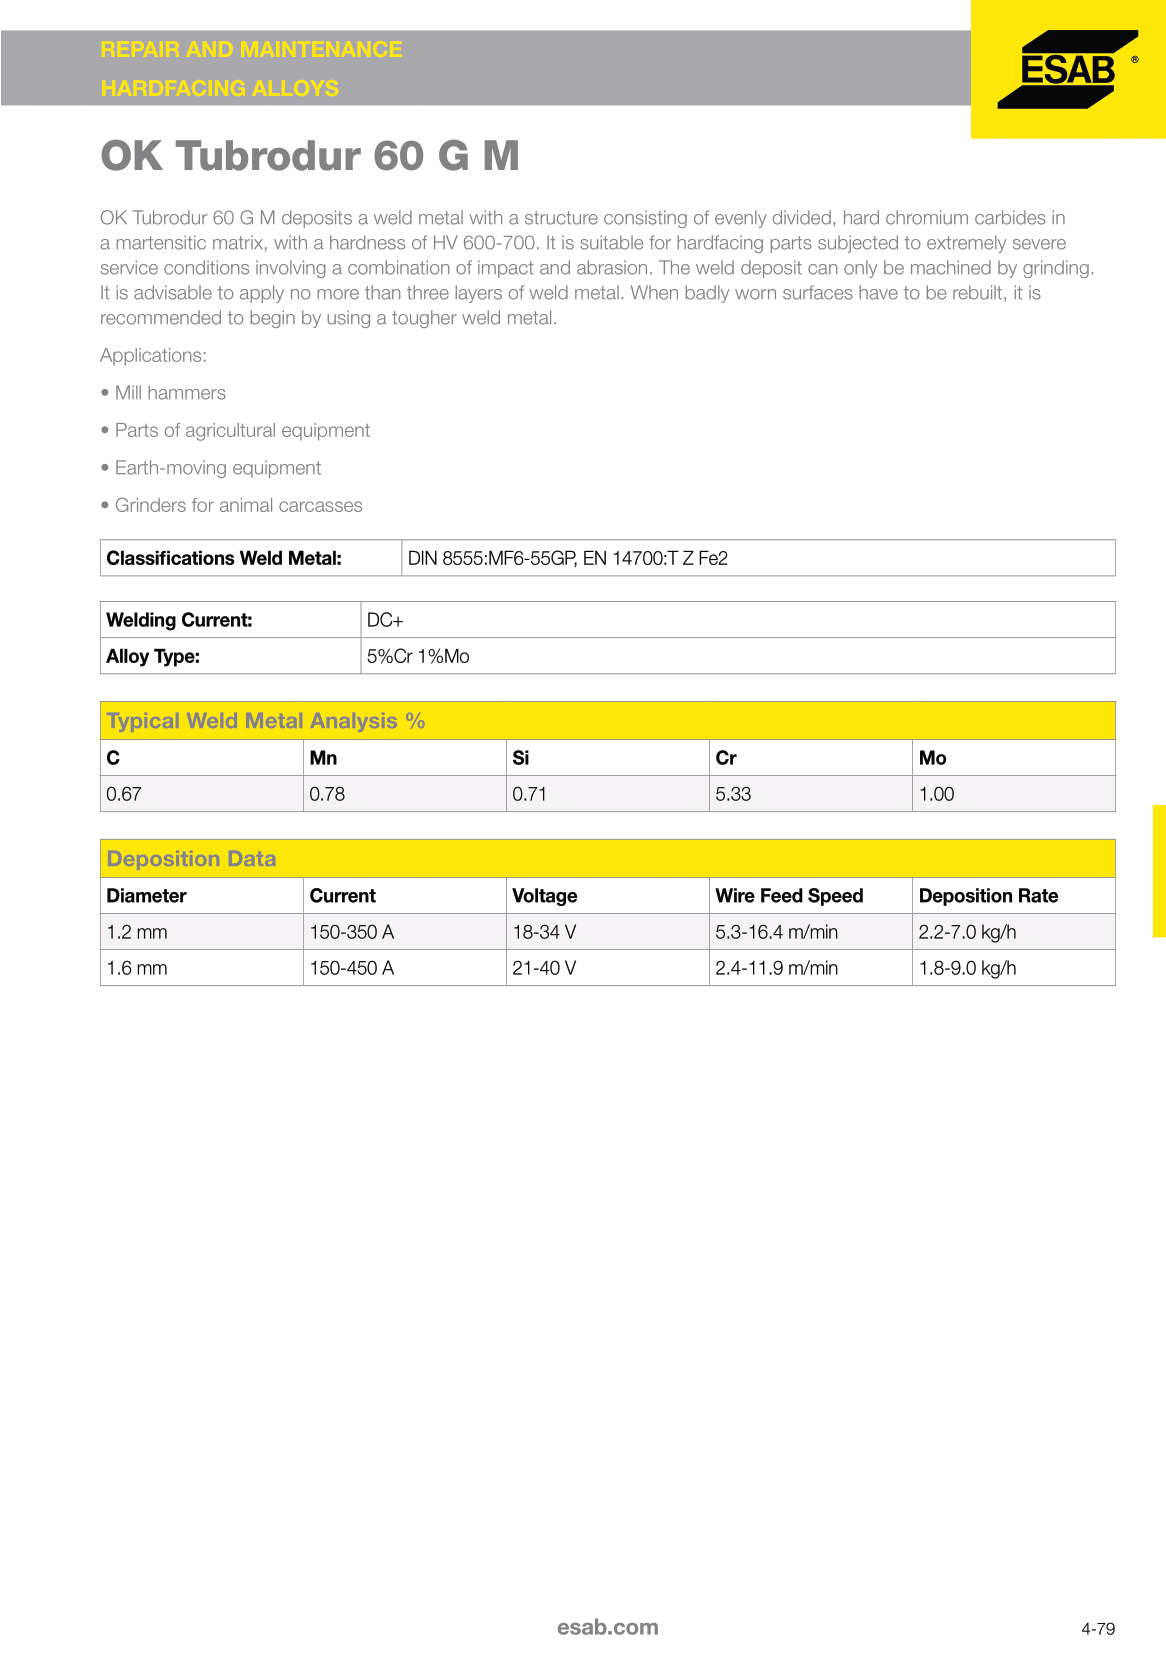Click the 'Mo' column header
This screenshot has width=1166, height=1654.
click(1014, 758)
